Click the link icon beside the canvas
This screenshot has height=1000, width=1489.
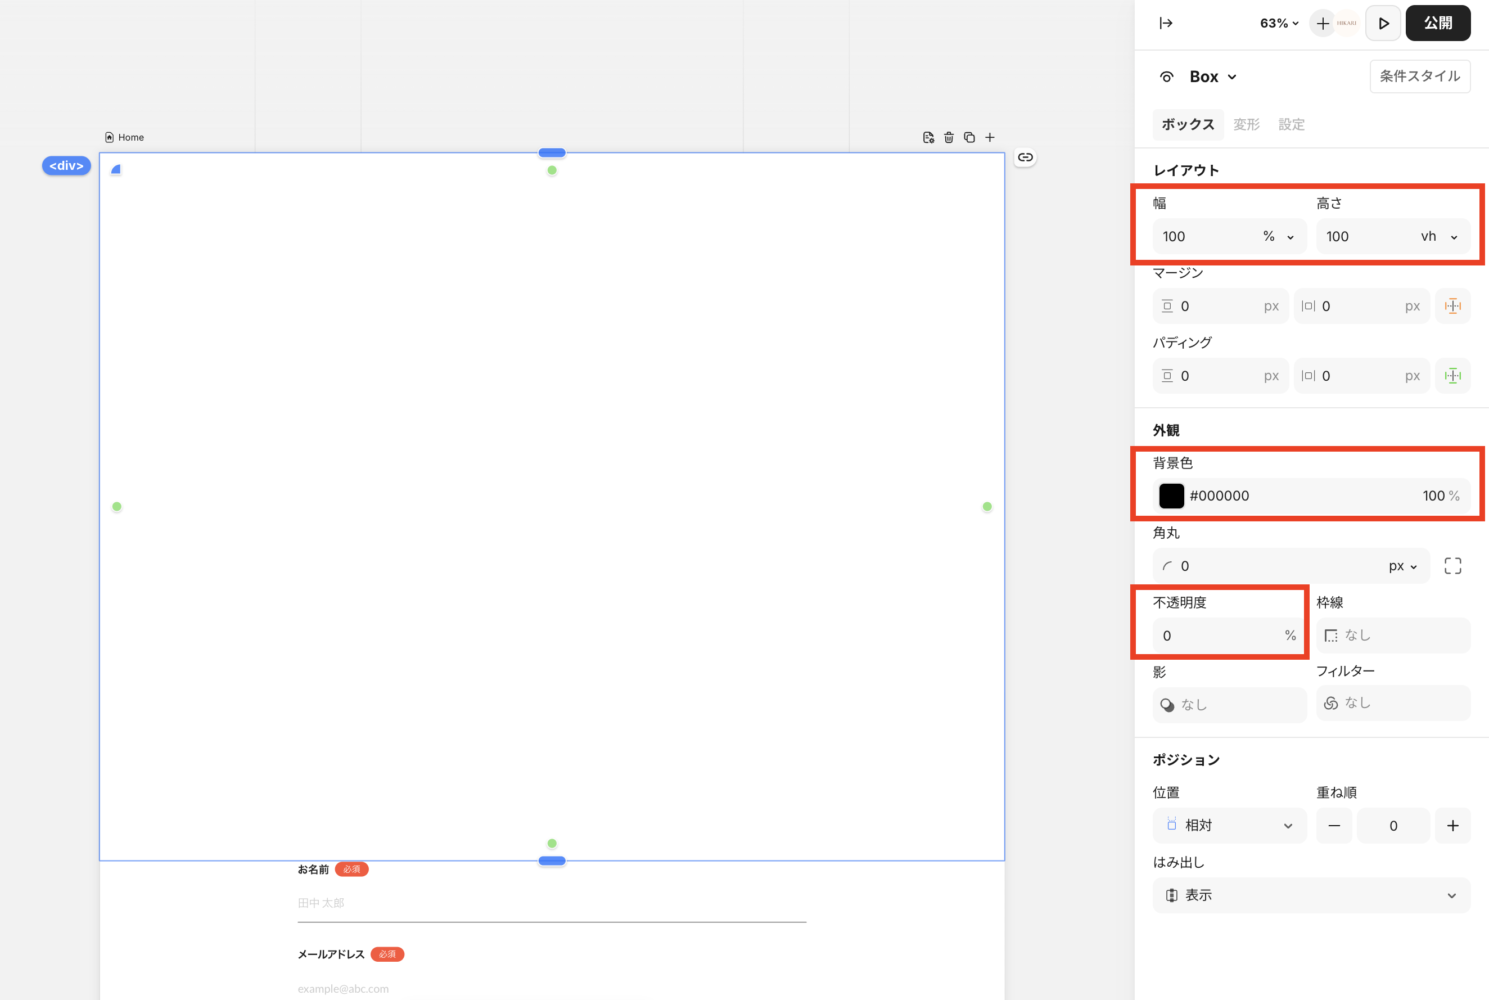[x=1025, y=157]
